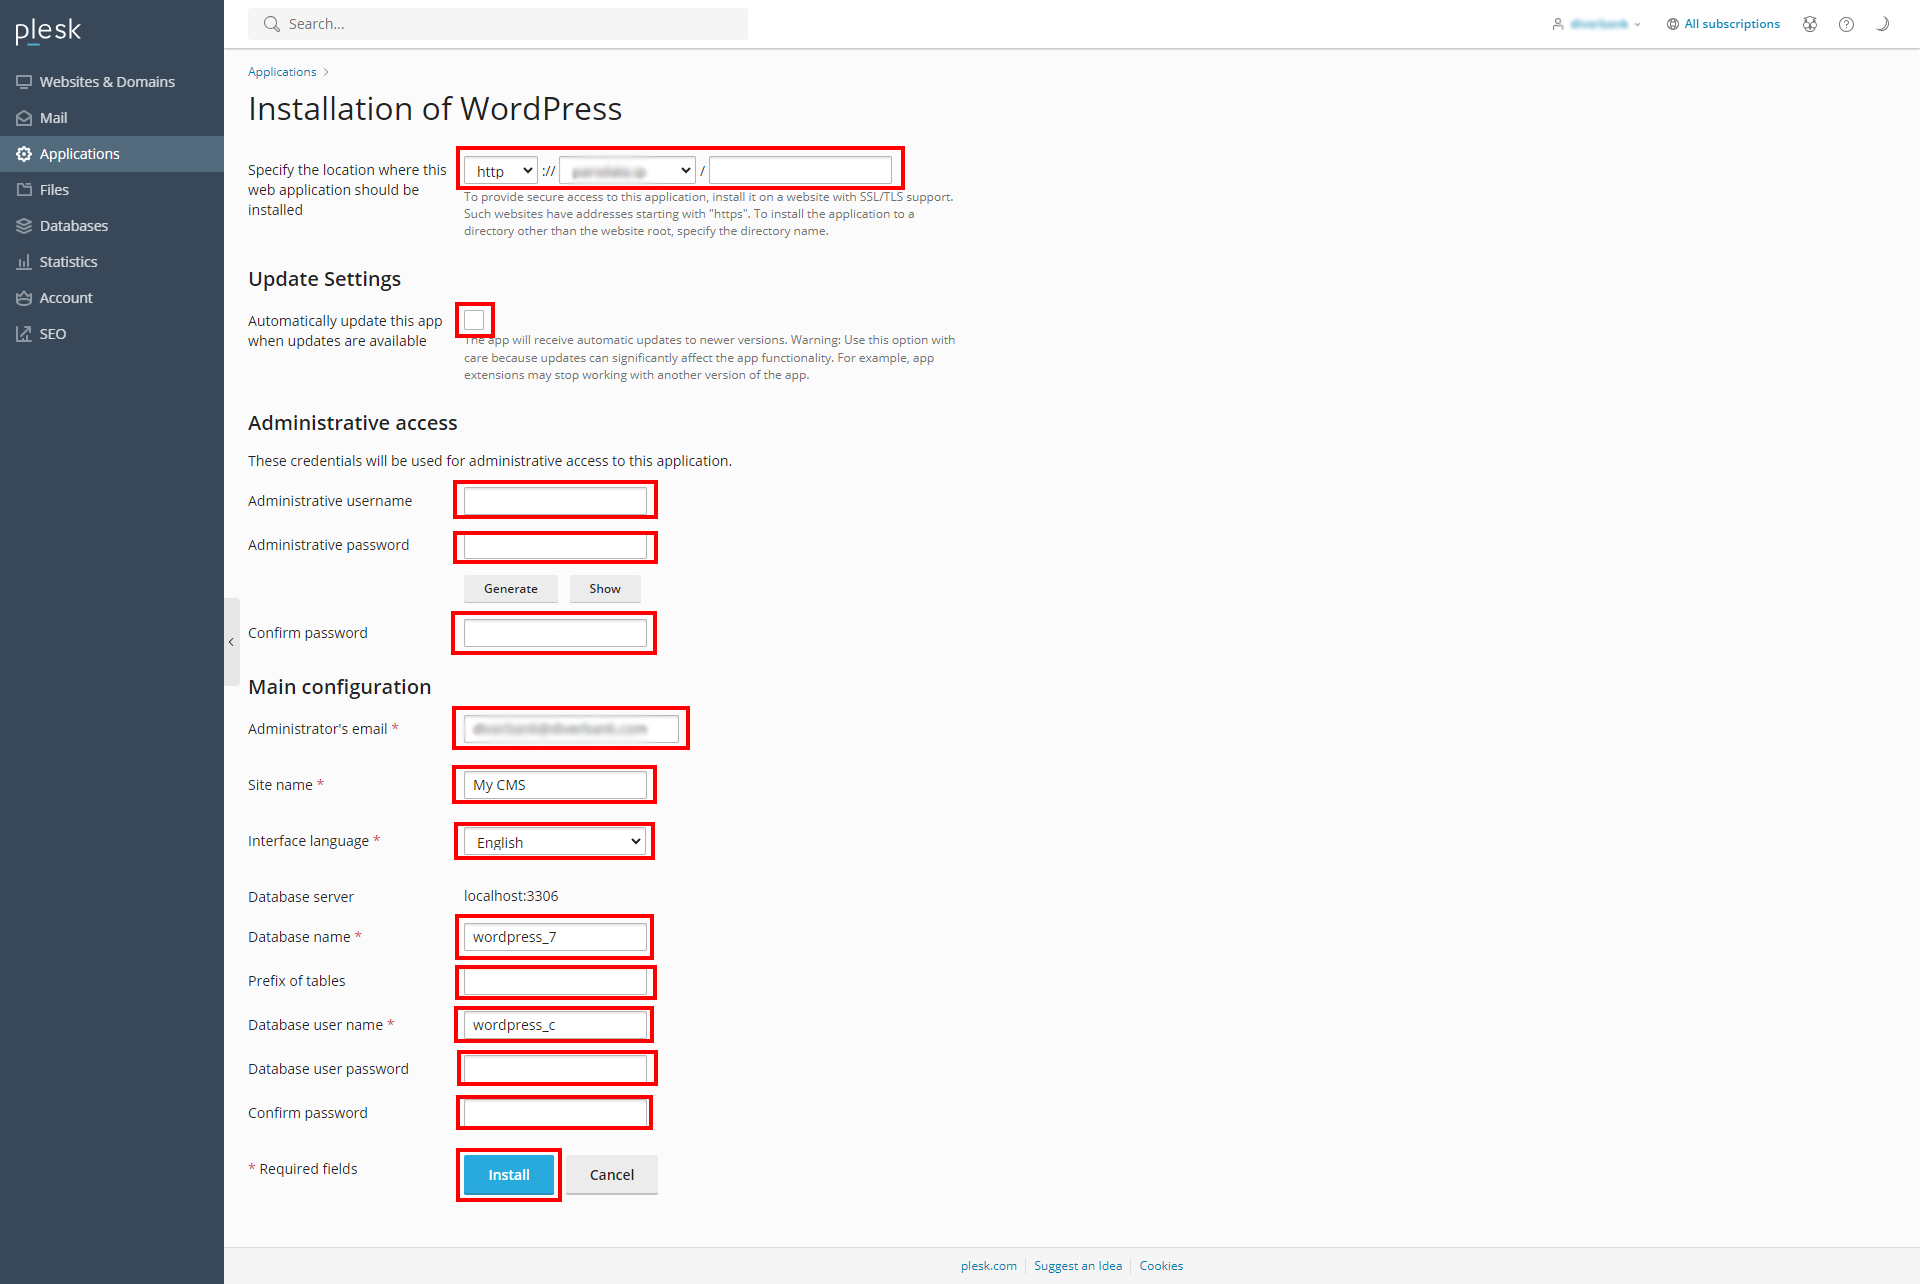The height and width of the screenshot is (1284, 1920).
Task: Click the globe icon beside All subscriptions
Action: 1673,24
